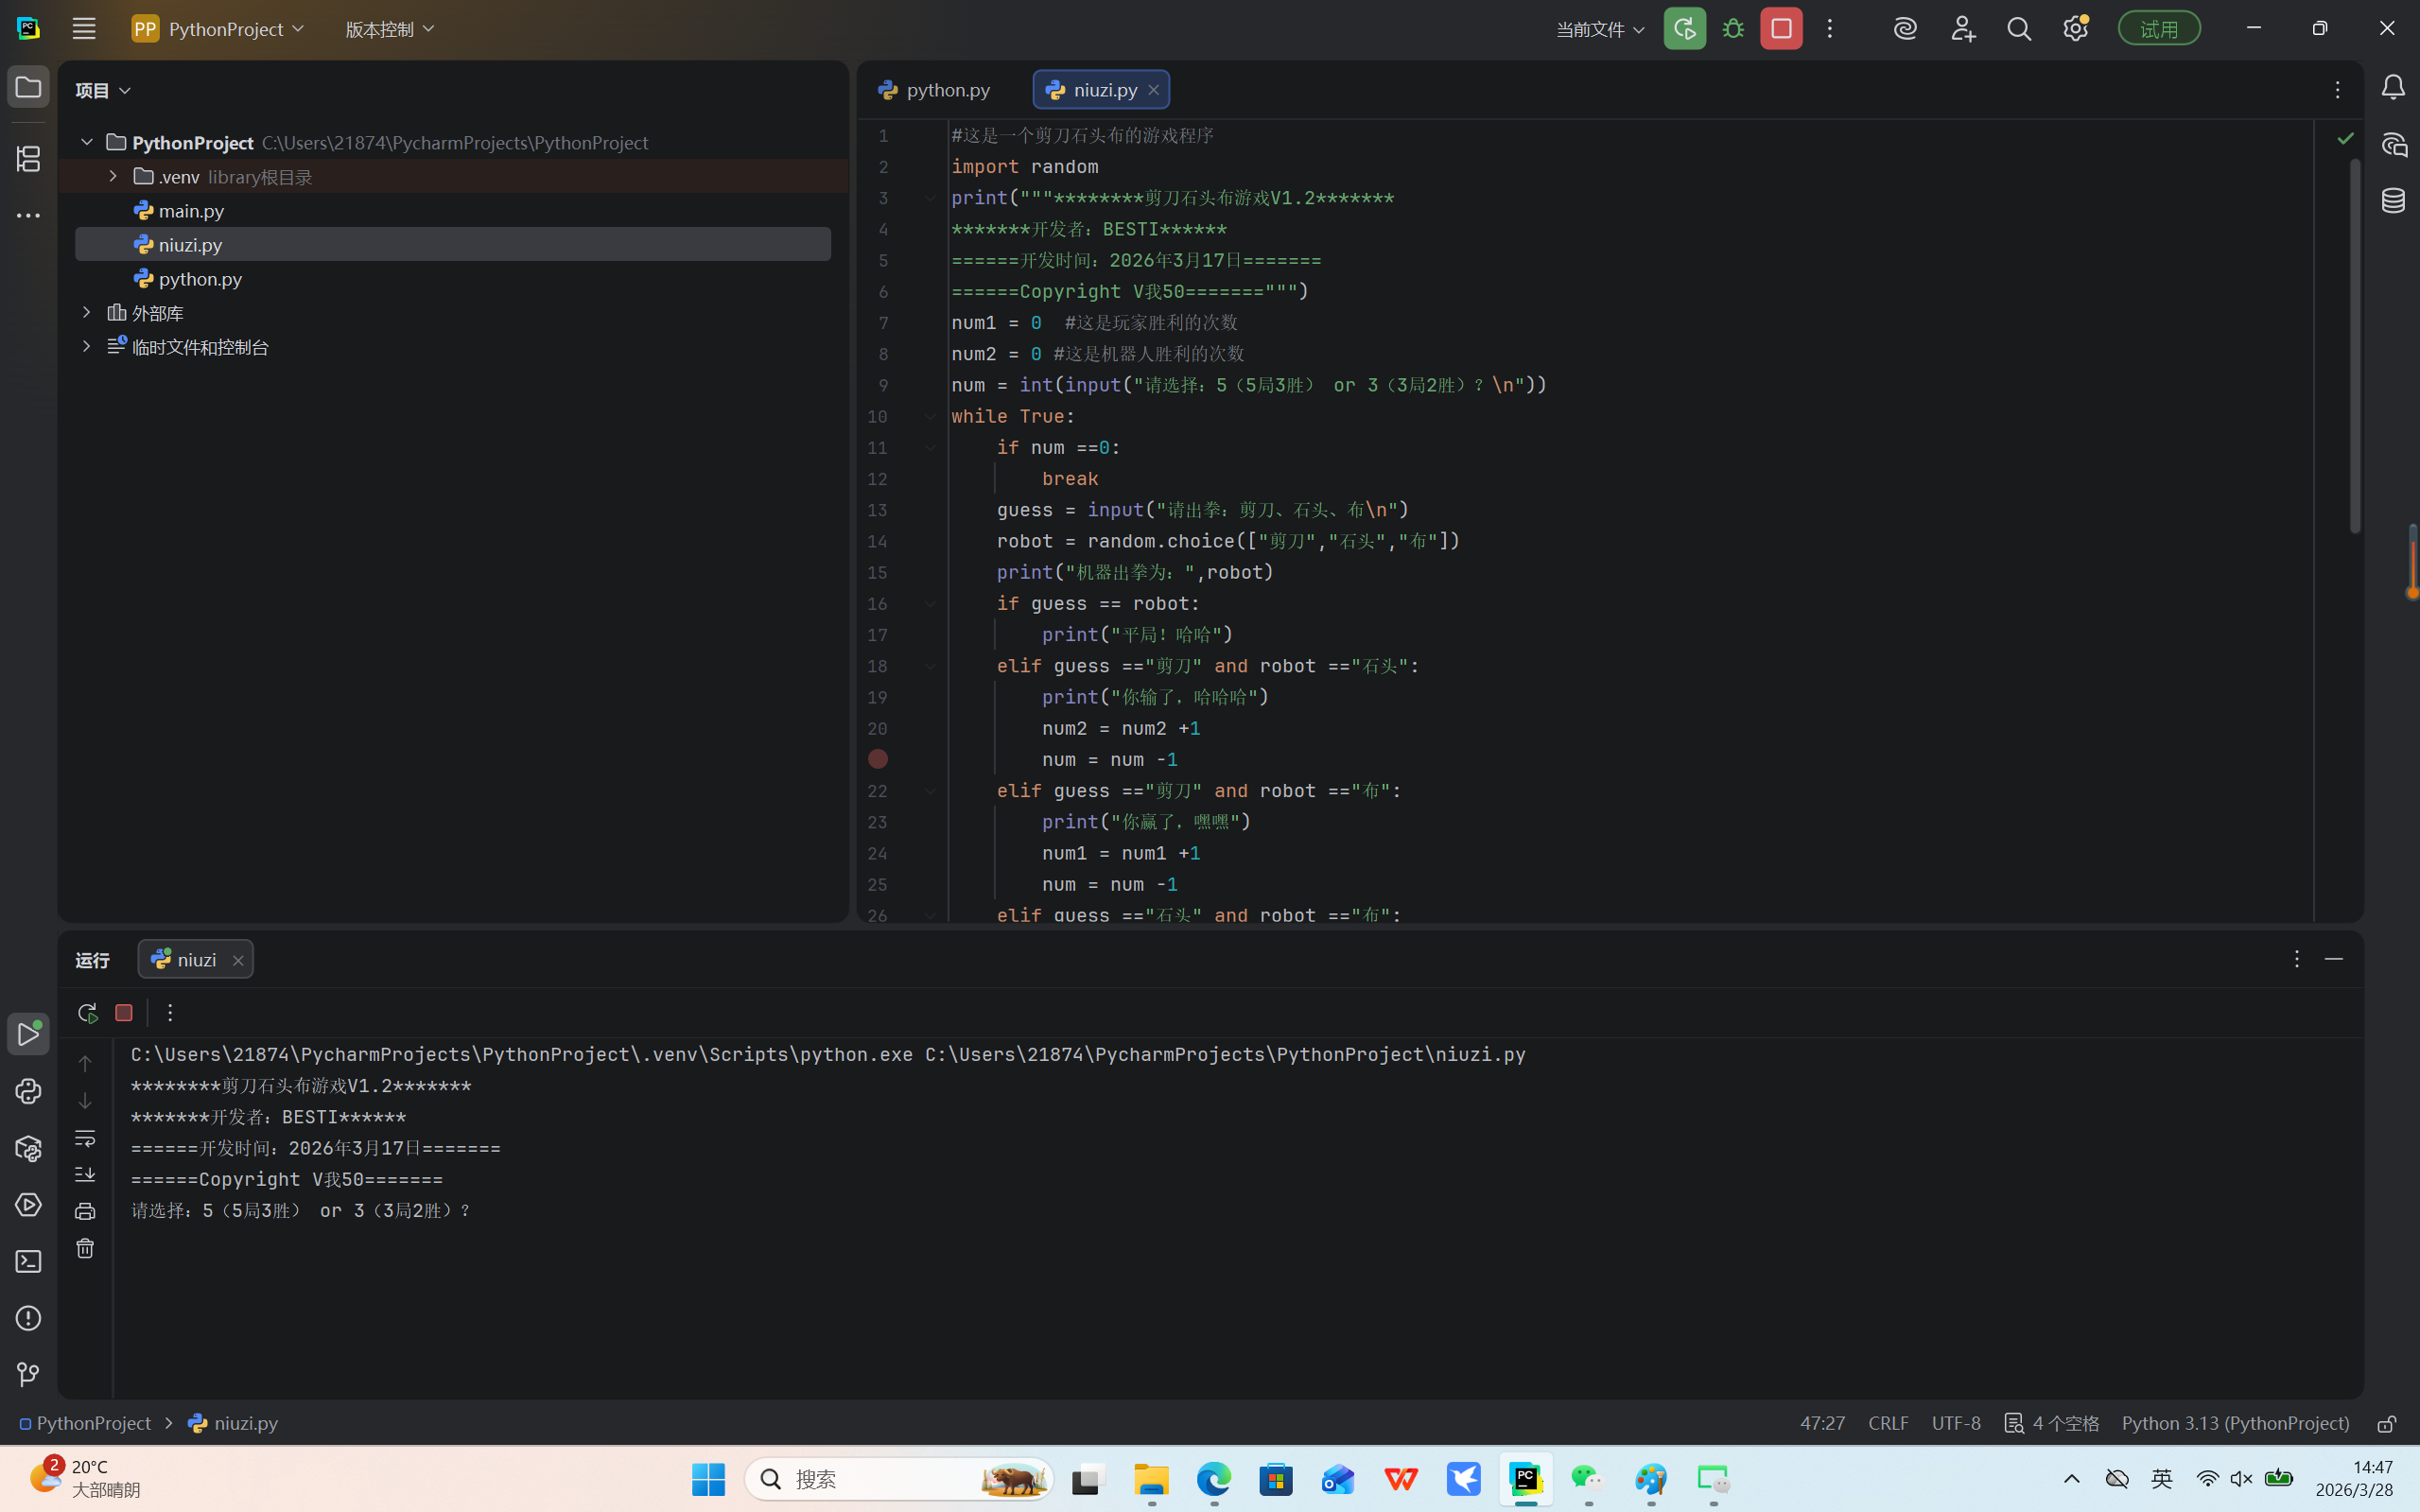Clear console output with trash icon
Screen dimensions: 2420x1512
(85, 1248)
